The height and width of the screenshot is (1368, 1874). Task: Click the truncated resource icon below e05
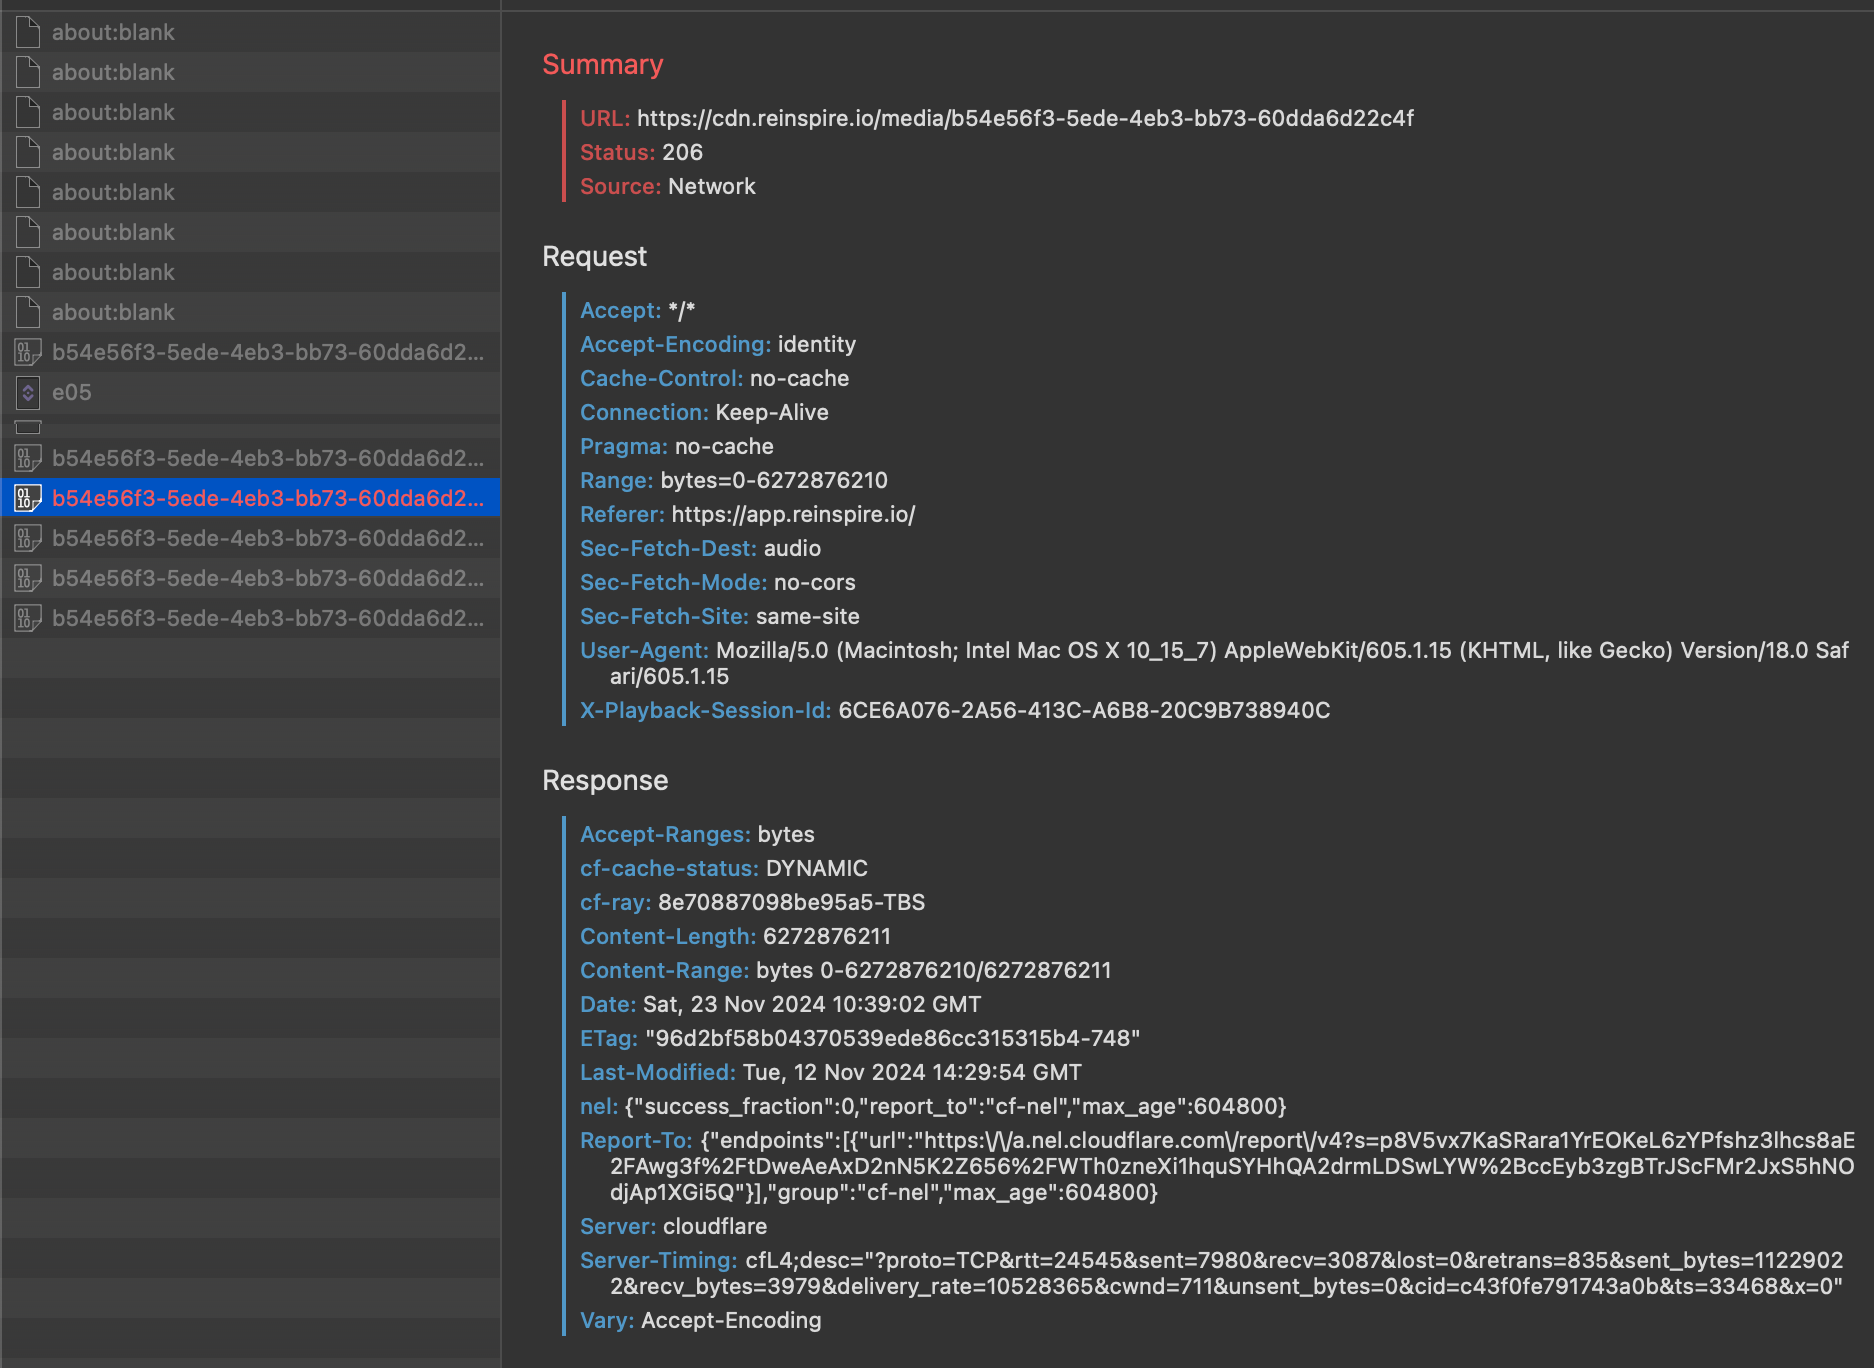tap(27, 428)
